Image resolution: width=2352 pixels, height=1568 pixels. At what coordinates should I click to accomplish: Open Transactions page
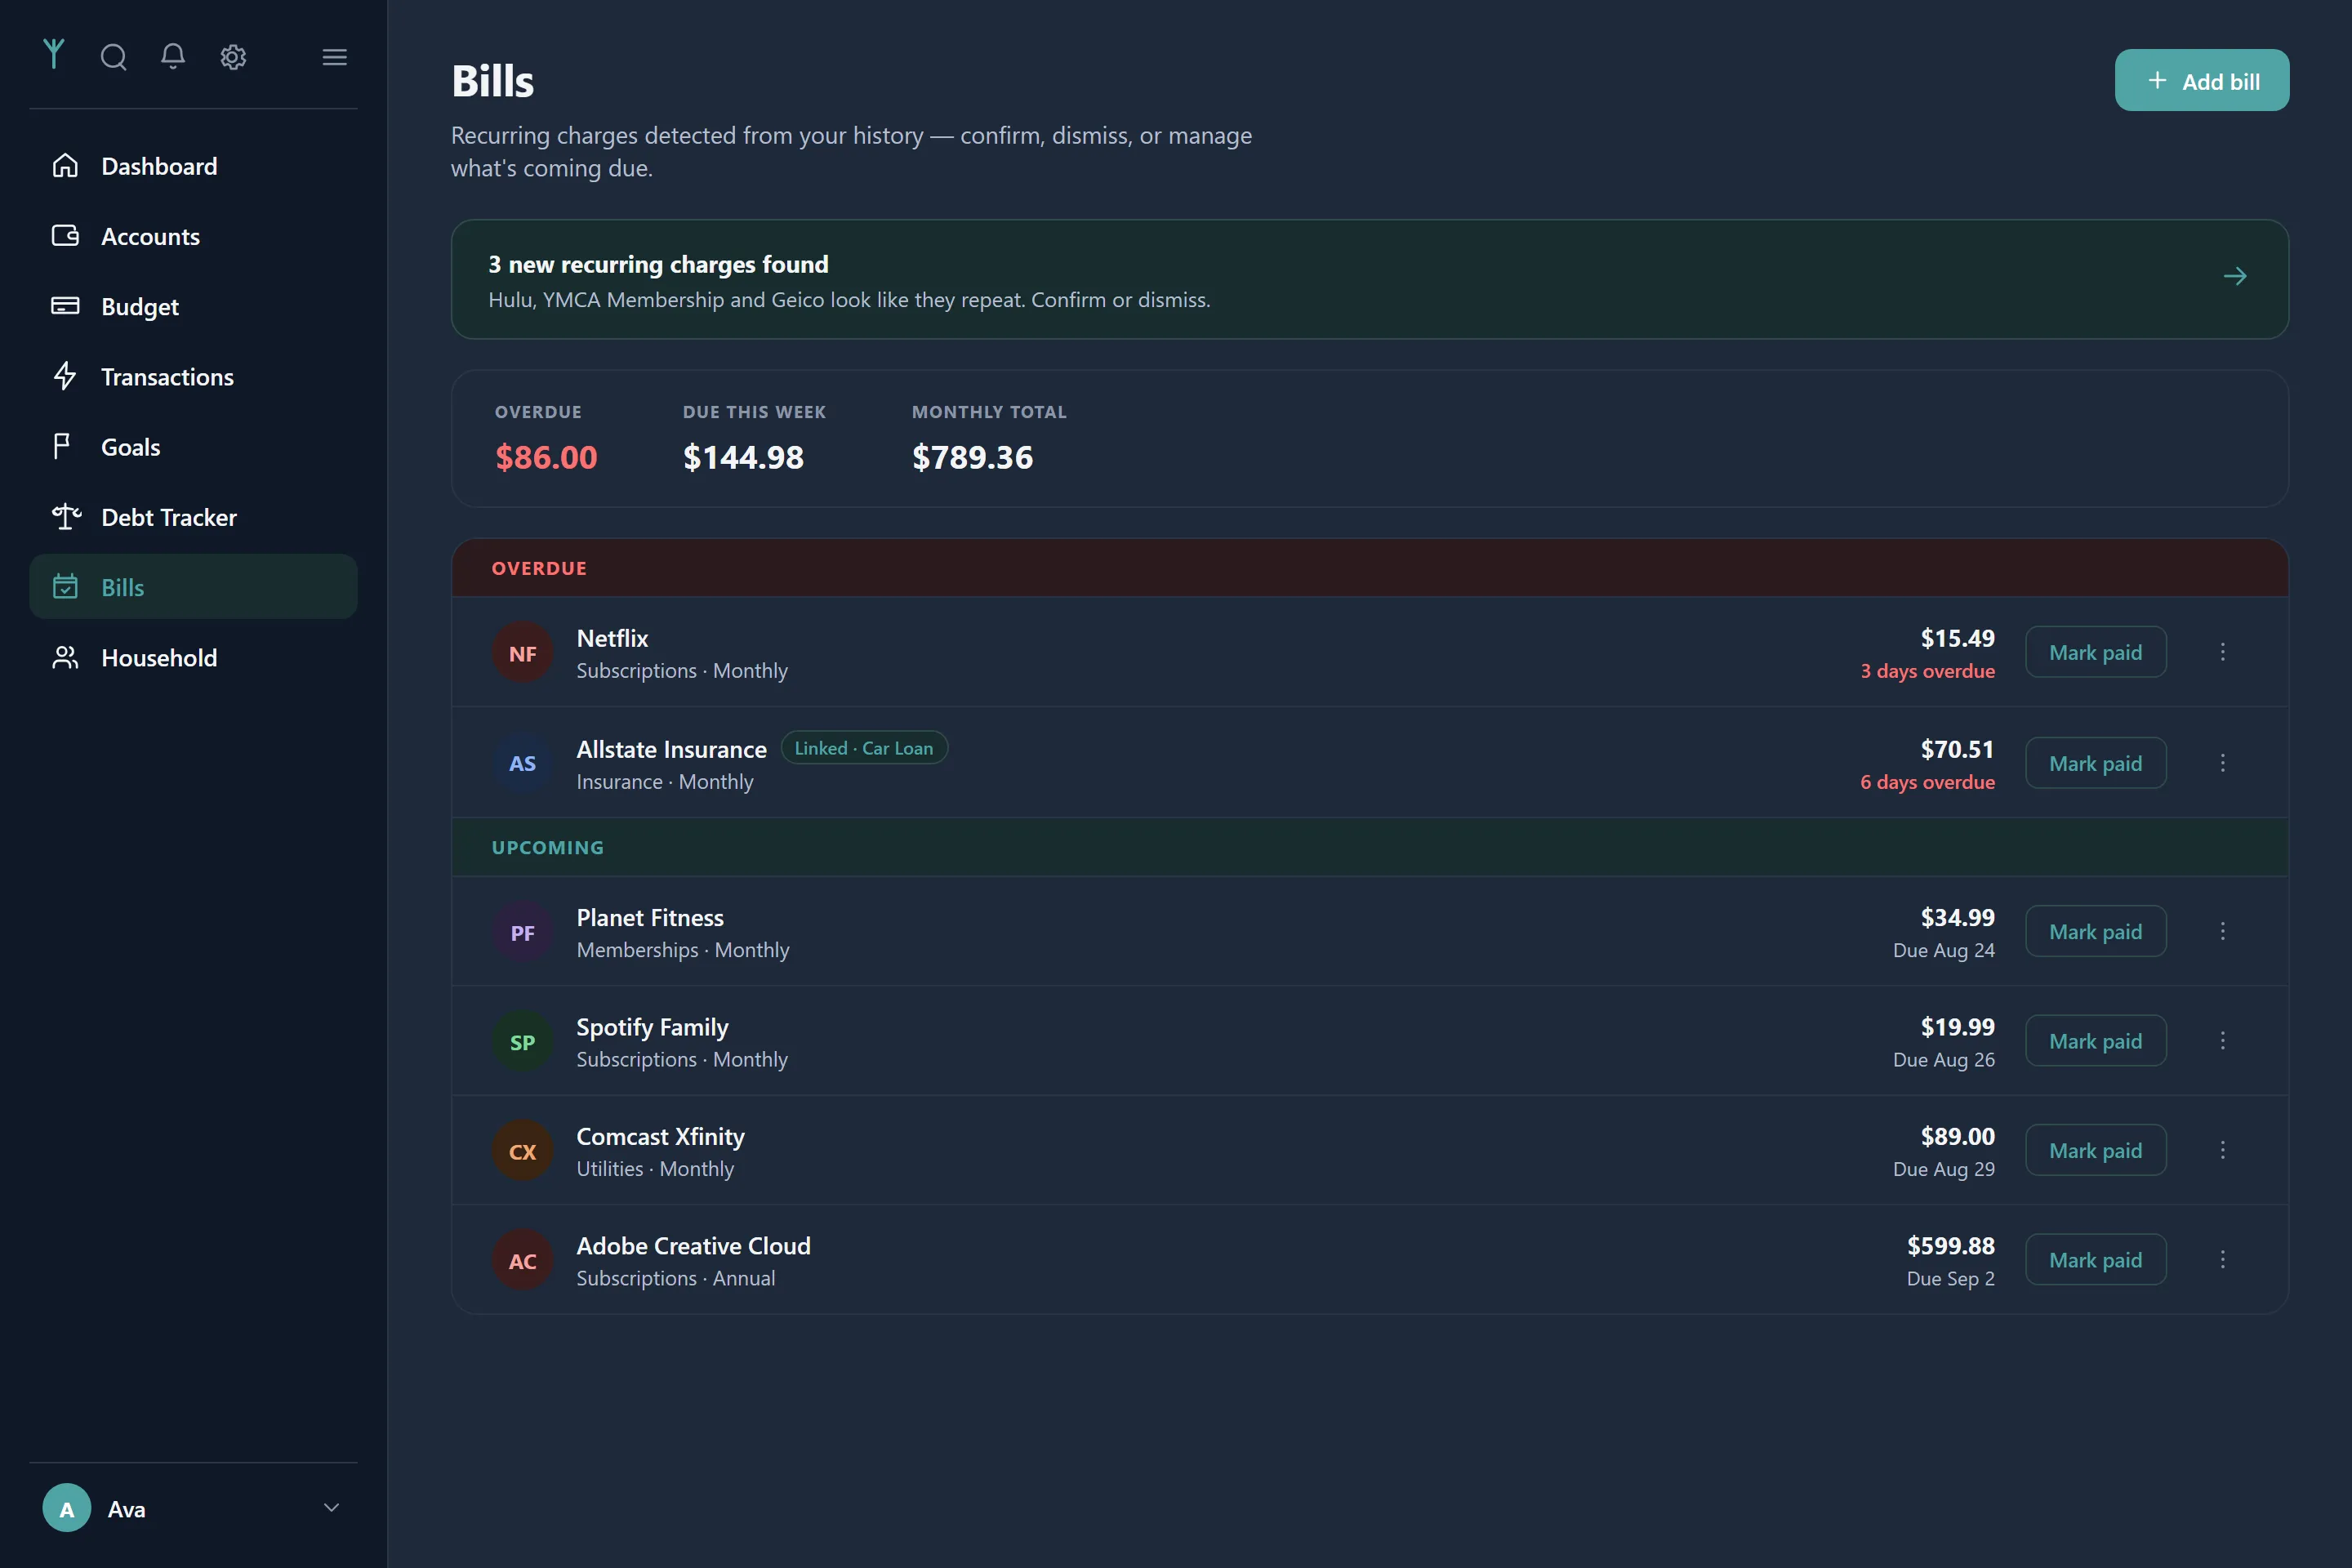[x=193, y=376]
